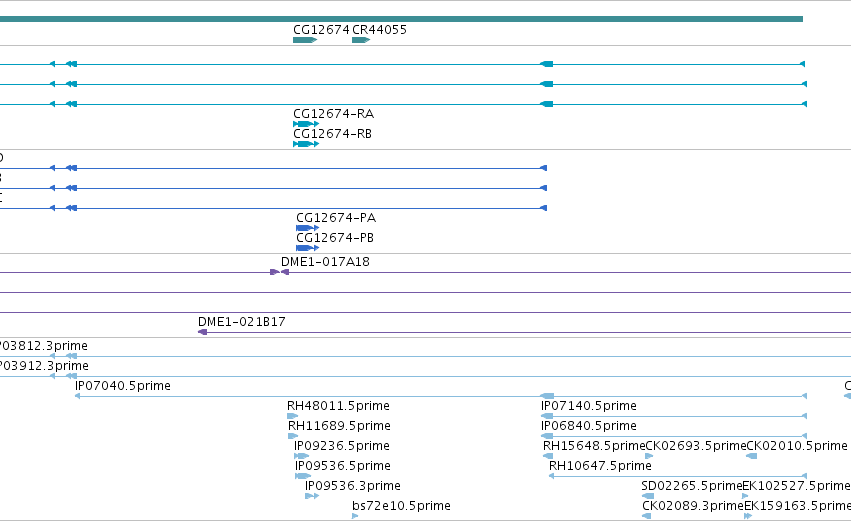Screen dimensions: 851x521
Task: Select the IP09536.3prime label
Action: tap(353, 486)
